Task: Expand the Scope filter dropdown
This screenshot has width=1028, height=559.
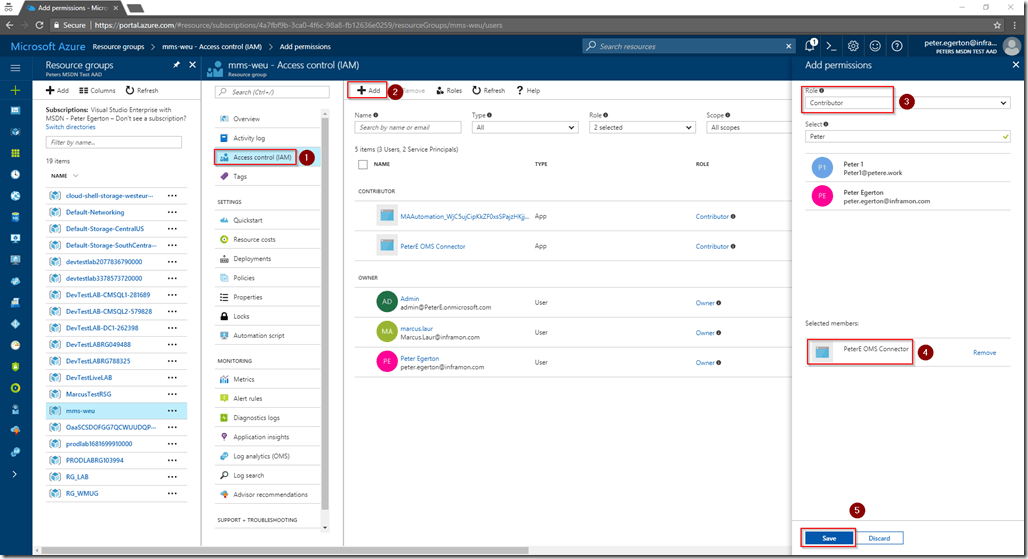Action: 747,128
